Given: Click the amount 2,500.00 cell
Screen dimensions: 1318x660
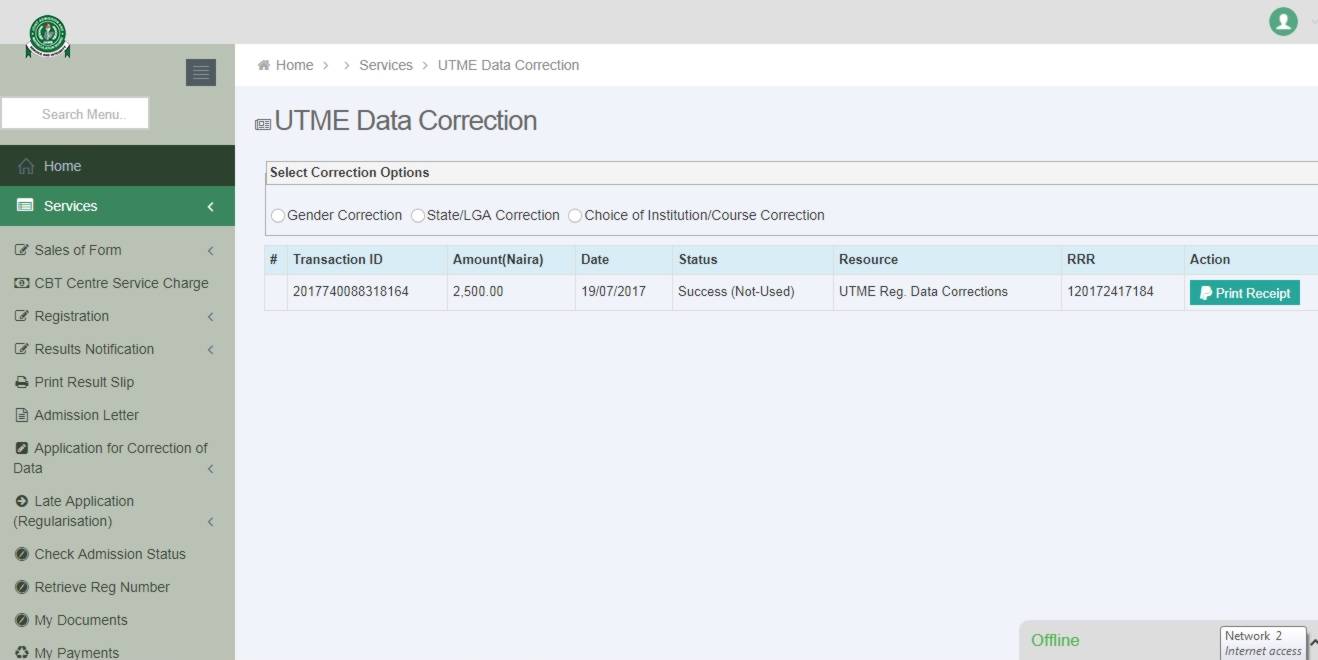Looking at the screenshot, I should click(511, 292).
